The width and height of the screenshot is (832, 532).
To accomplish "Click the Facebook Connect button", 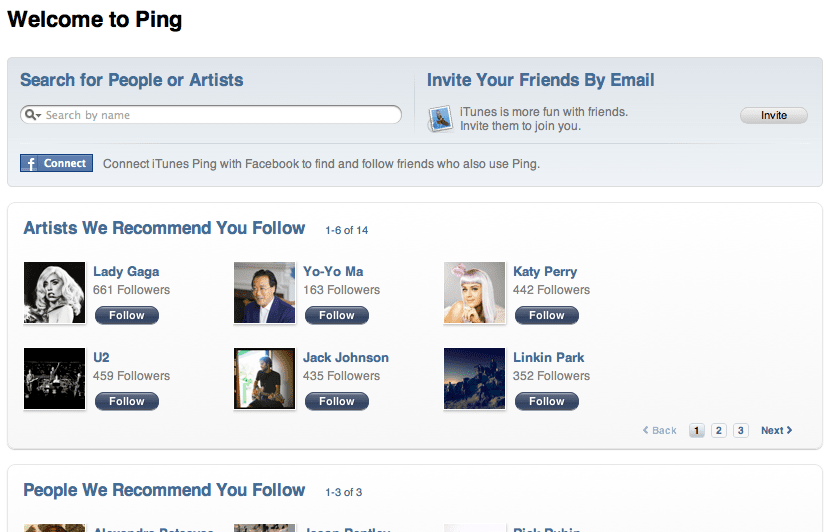I will [56, 163].
